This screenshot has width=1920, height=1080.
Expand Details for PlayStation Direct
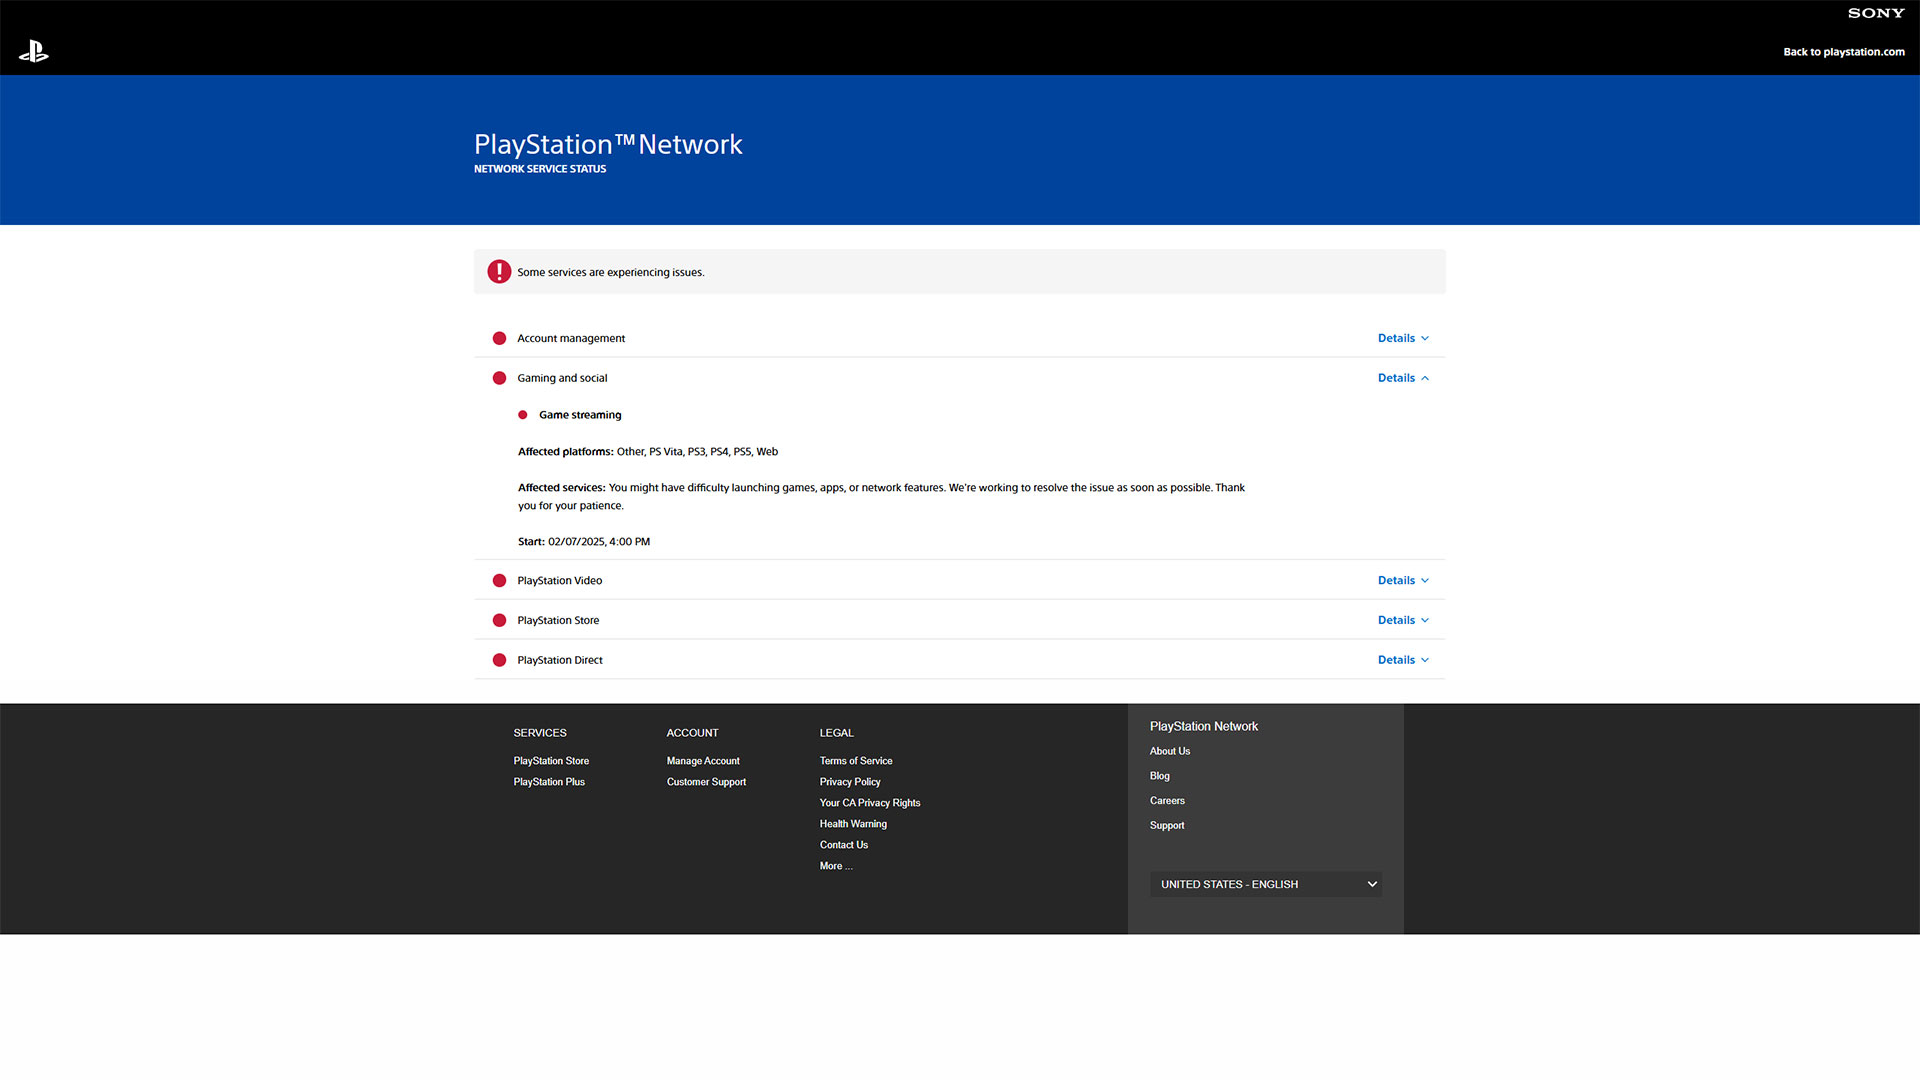click(x=1402, y=660)
